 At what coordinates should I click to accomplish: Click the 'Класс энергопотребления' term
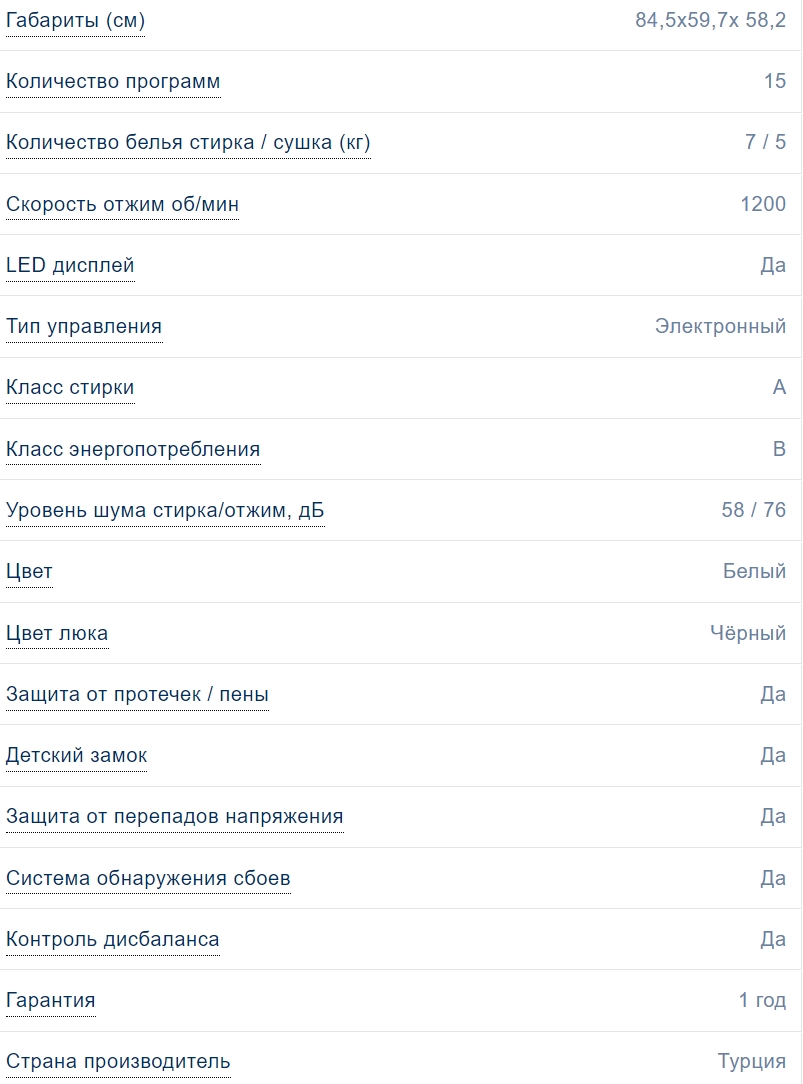click(x=133, y=449)
